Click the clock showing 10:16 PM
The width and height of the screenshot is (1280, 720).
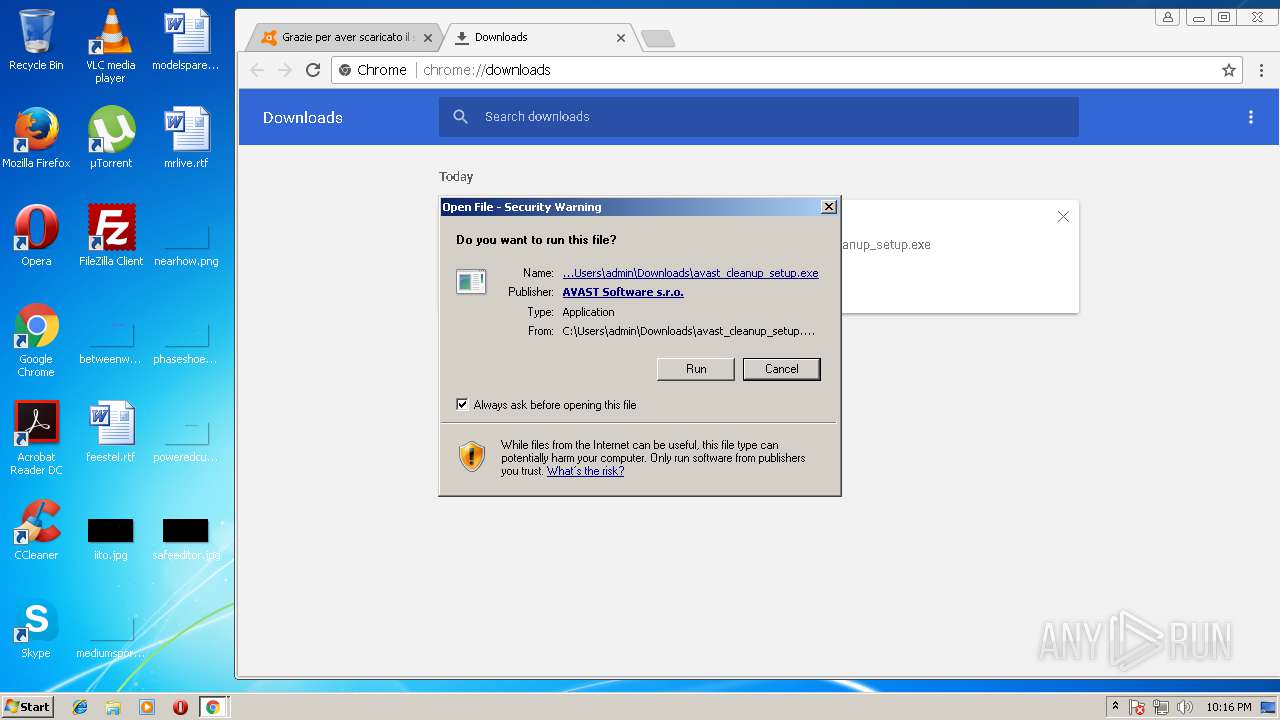coord(1229,707)
